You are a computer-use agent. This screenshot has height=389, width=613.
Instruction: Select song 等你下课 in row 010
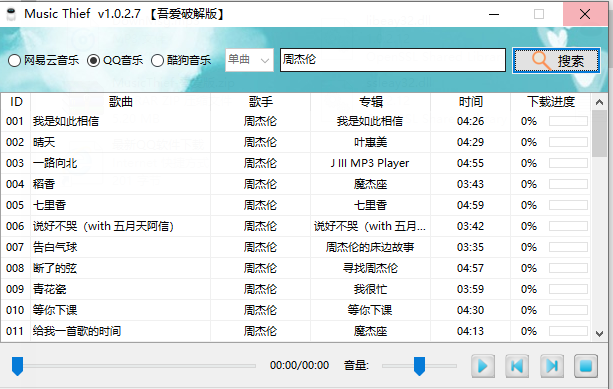[x=55, y=310]
